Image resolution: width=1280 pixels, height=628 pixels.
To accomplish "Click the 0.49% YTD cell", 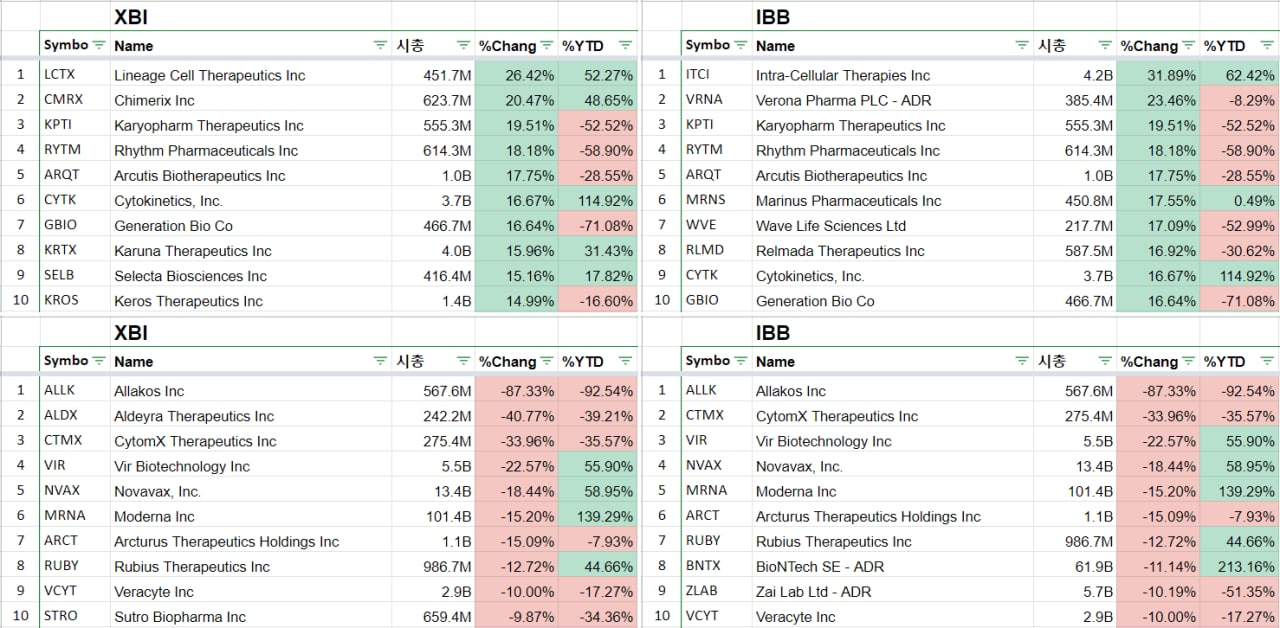I will point(1240,200).
